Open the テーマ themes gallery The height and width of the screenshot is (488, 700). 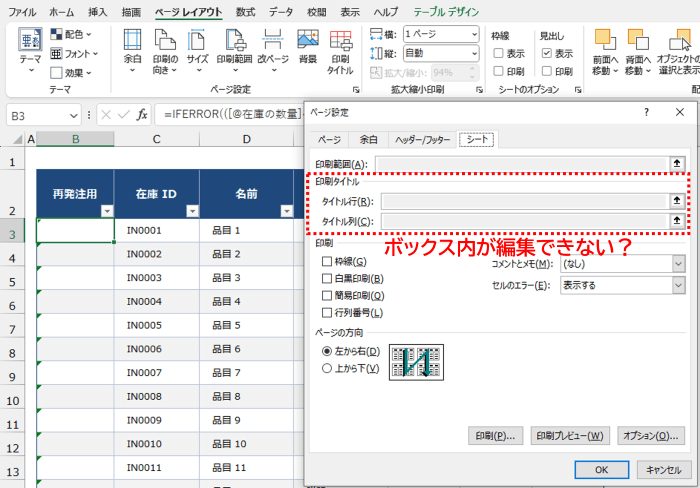click(30, 50)
